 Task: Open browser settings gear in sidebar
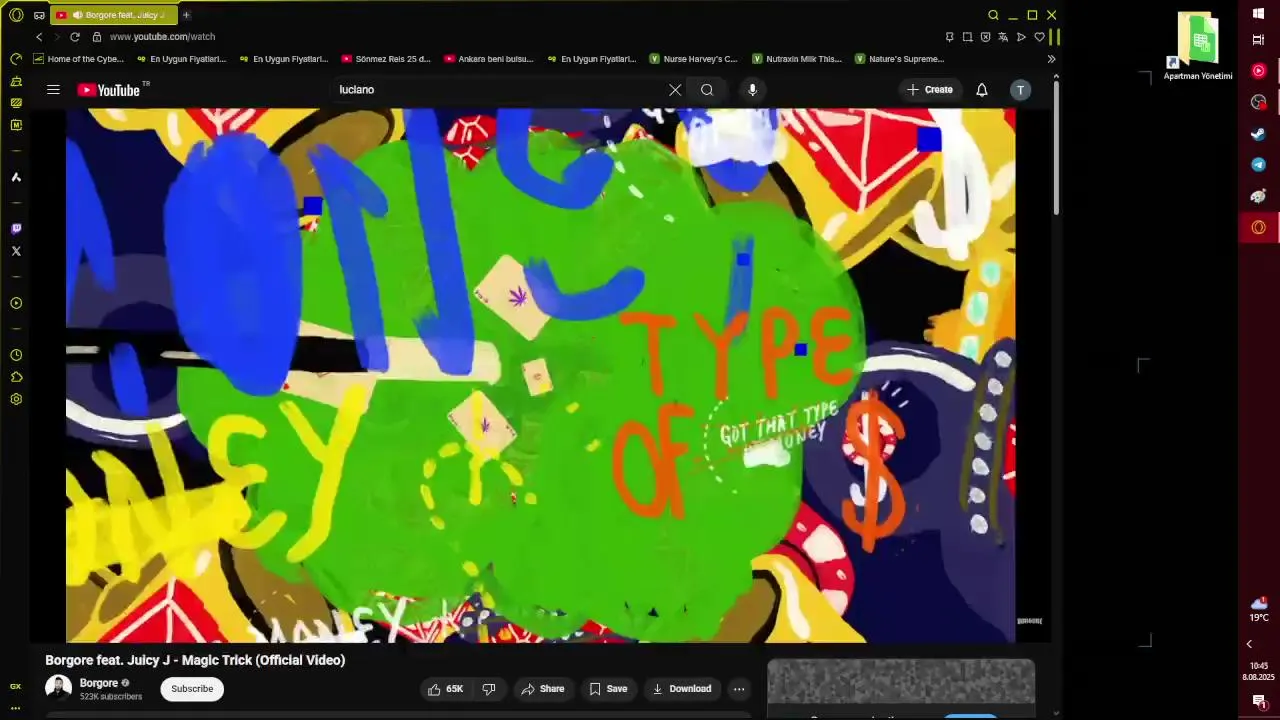tap(16, 399)
